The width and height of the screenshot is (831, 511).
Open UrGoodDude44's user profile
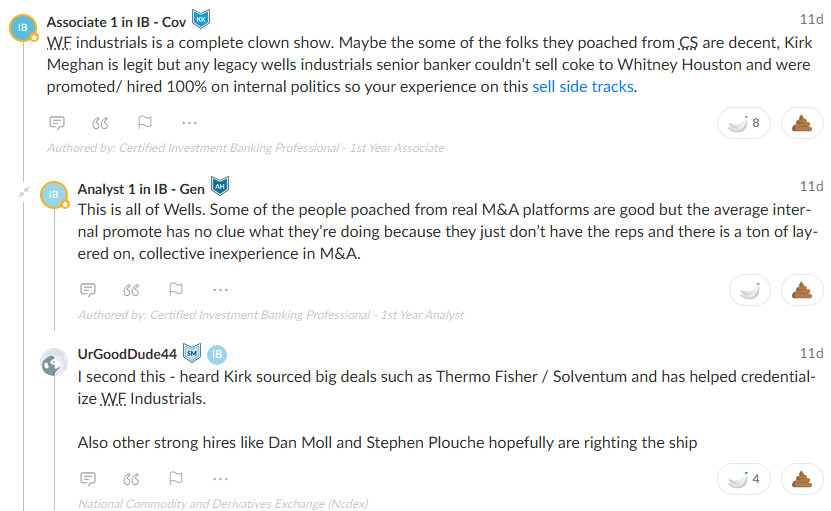(127, 354)
